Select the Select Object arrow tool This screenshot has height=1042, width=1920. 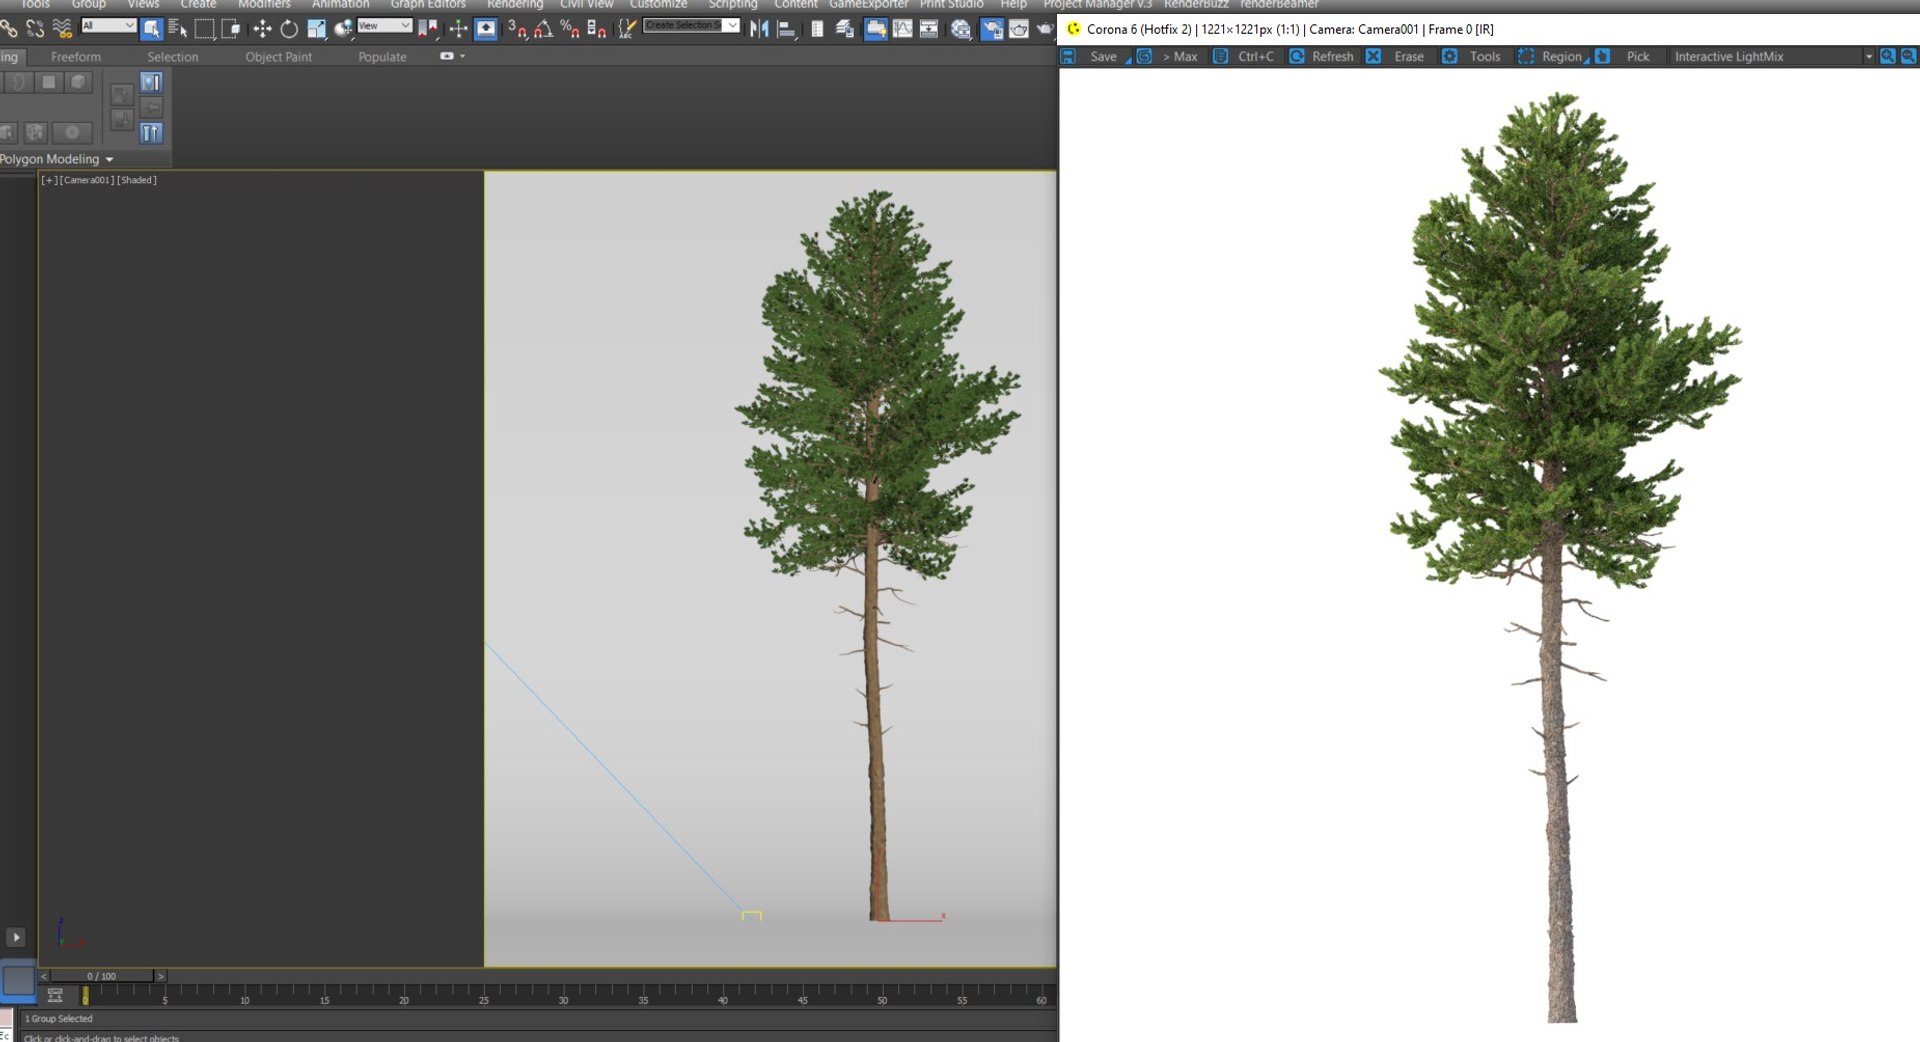151,28
